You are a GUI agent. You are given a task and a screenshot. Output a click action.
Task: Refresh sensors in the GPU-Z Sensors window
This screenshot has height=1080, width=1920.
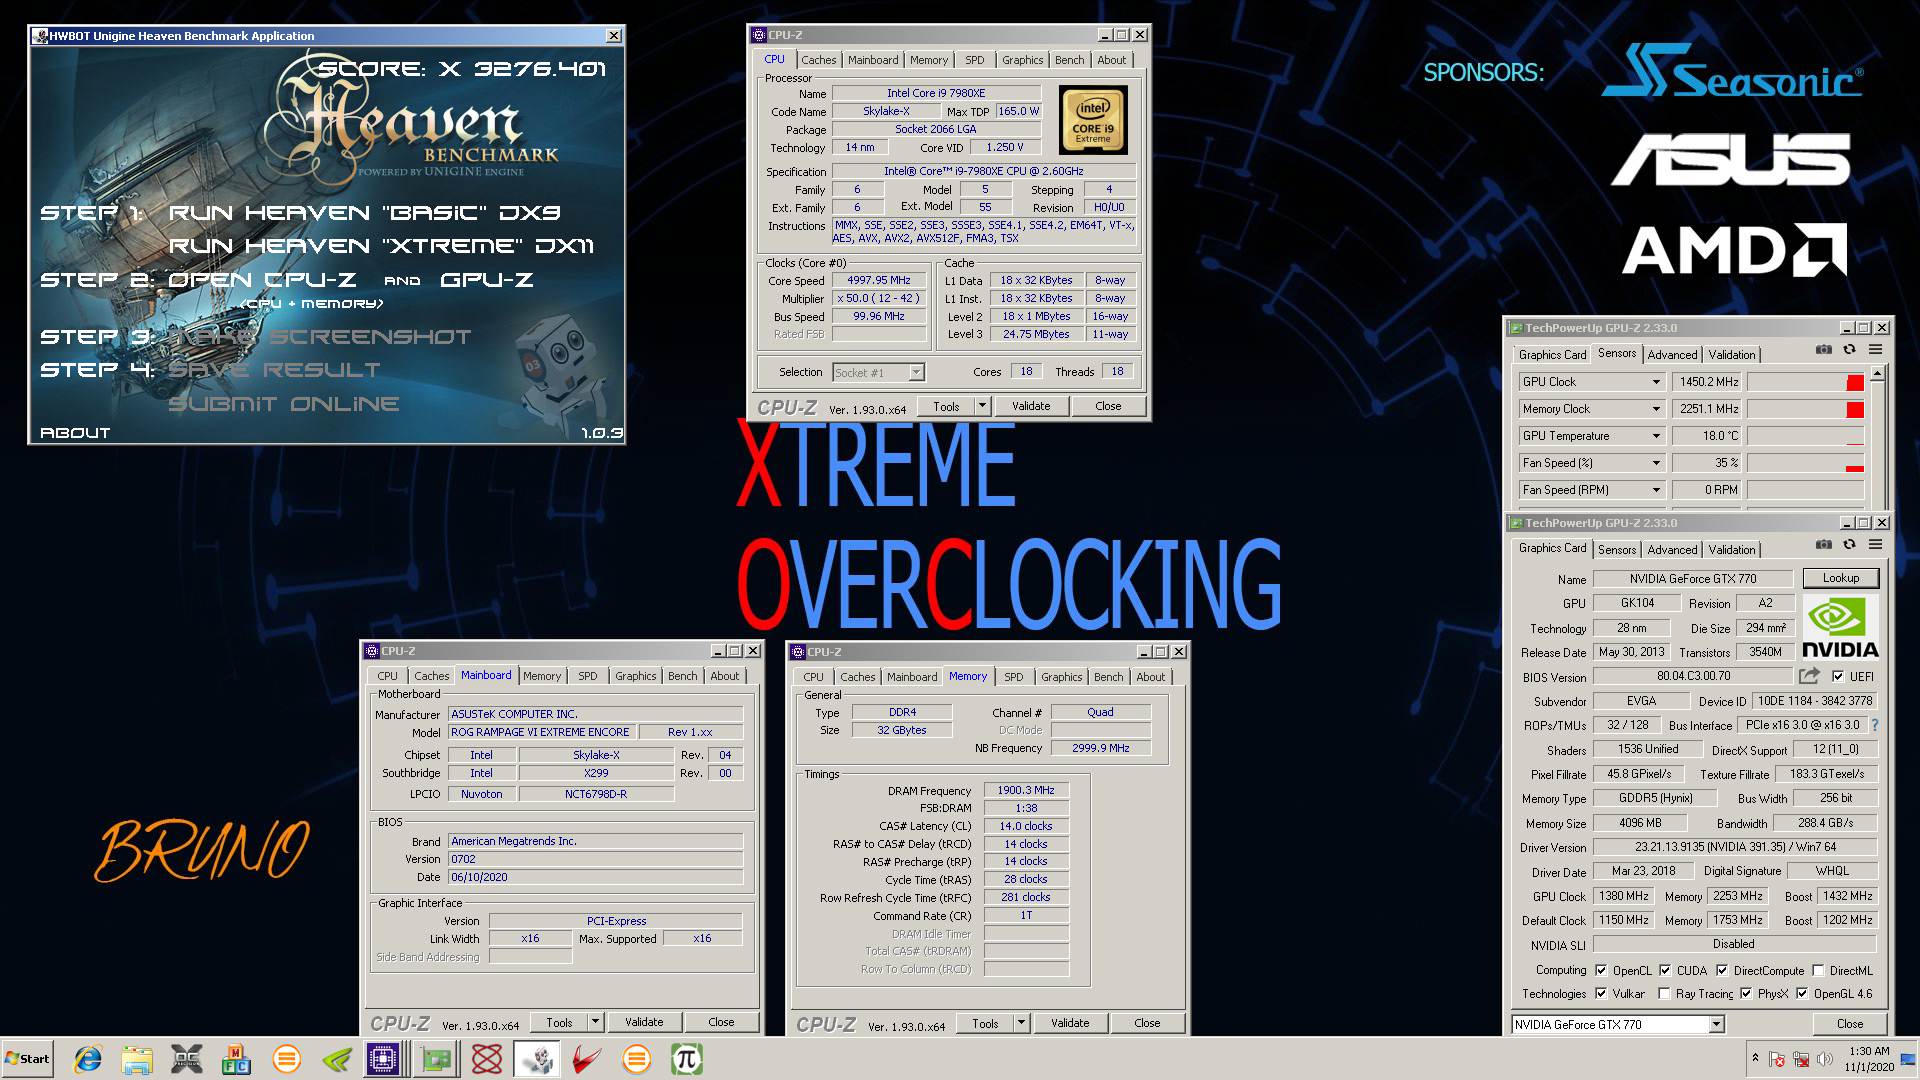click(x=1849, y=350)
